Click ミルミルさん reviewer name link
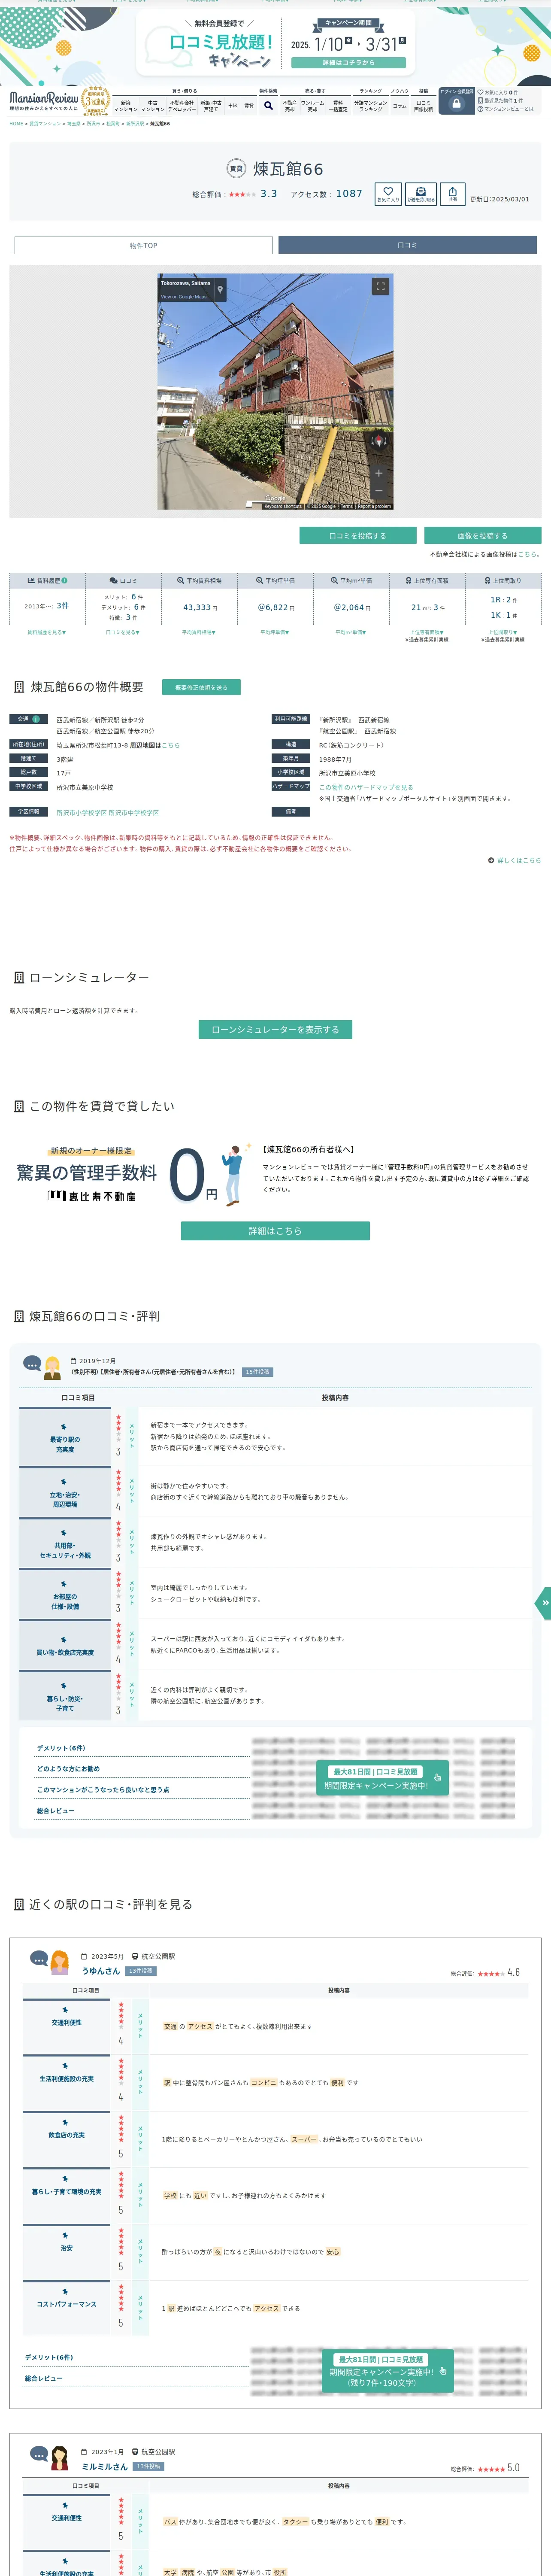Viewport: 551px width, 2576px height. [105, 2467]
